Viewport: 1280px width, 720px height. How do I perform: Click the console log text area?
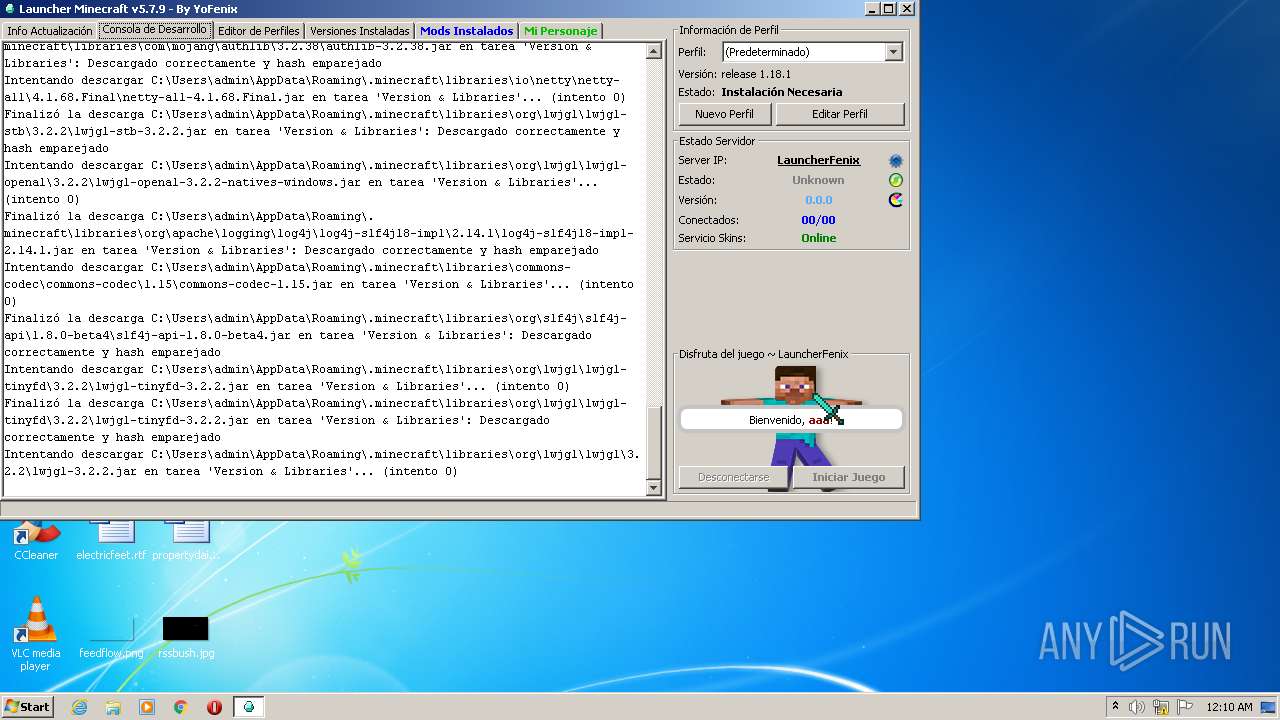[324, 268]
